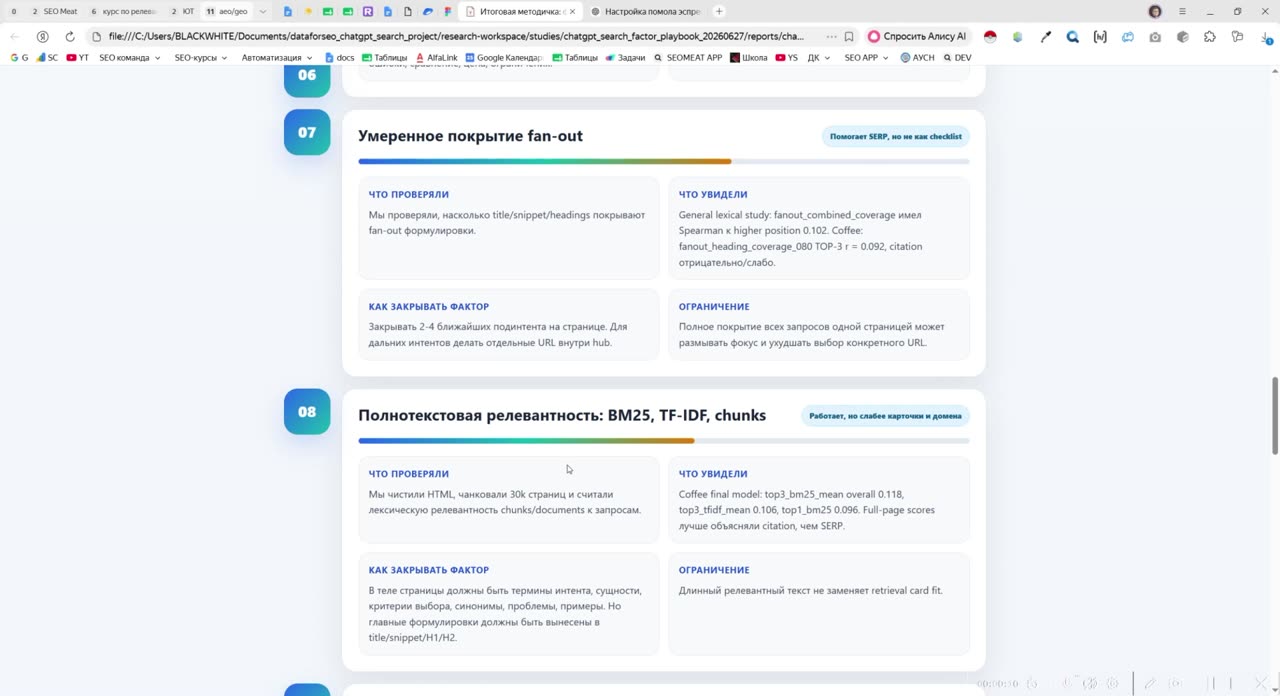Switch to the SEO Meat tab group
Viewport: 1280px width, 696px height.
(54, 11)
